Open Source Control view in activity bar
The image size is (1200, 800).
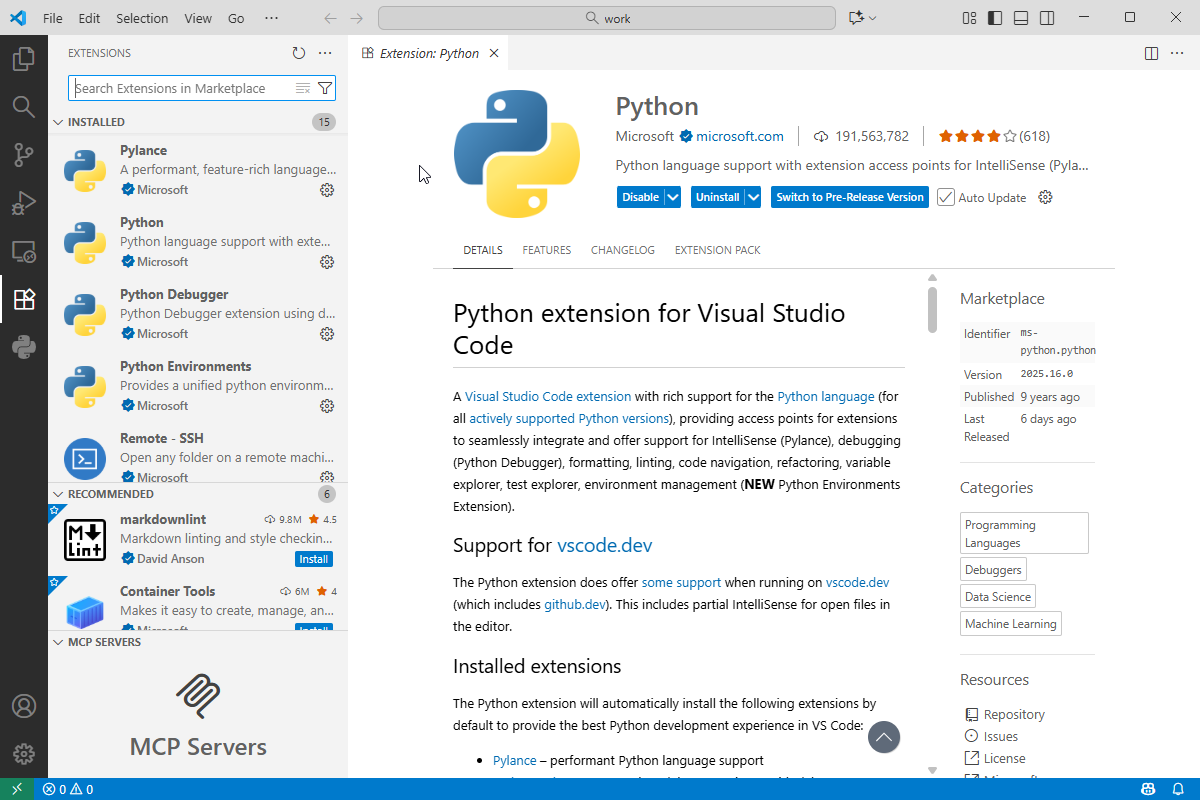tap(24, 154)
